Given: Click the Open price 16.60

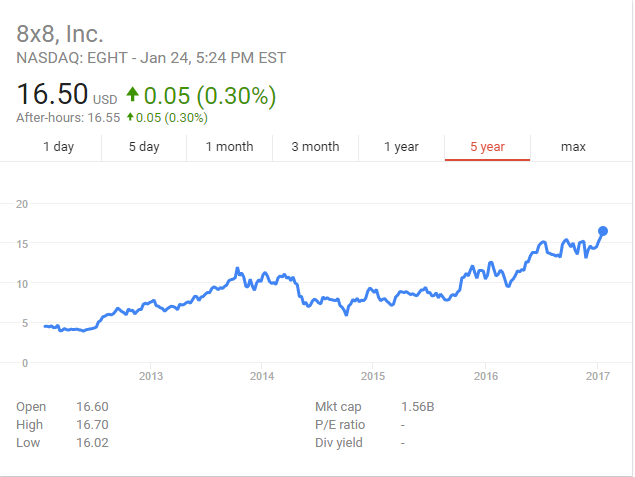Looking at the screenshot, I should tap(92, 407).
